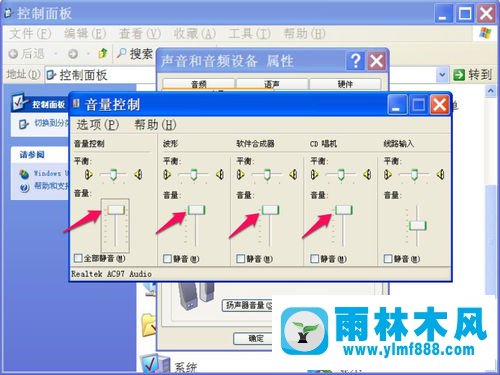Image resolution: width=500 pixels, height=375 pixels.
Task: Open 选项(P) menu in volume control
Action: 98,125
